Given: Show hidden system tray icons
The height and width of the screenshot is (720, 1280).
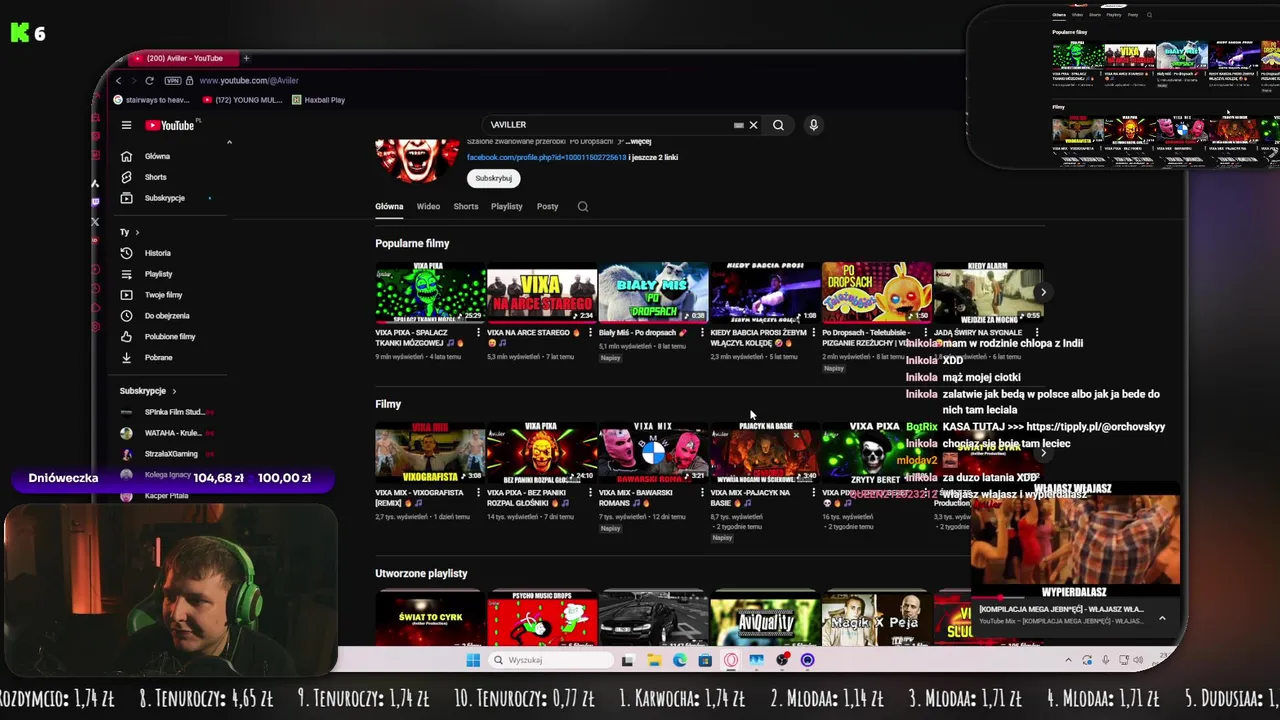Looking at the screenshot, I should (1068, 660).
